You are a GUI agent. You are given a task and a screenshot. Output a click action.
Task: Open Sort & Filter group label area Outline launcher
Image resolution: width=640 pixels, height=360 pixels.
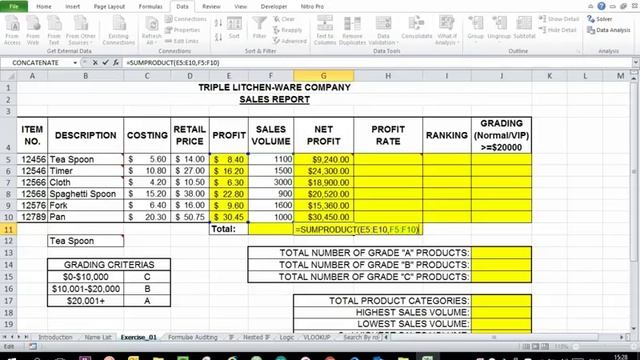tap(578, 51)
